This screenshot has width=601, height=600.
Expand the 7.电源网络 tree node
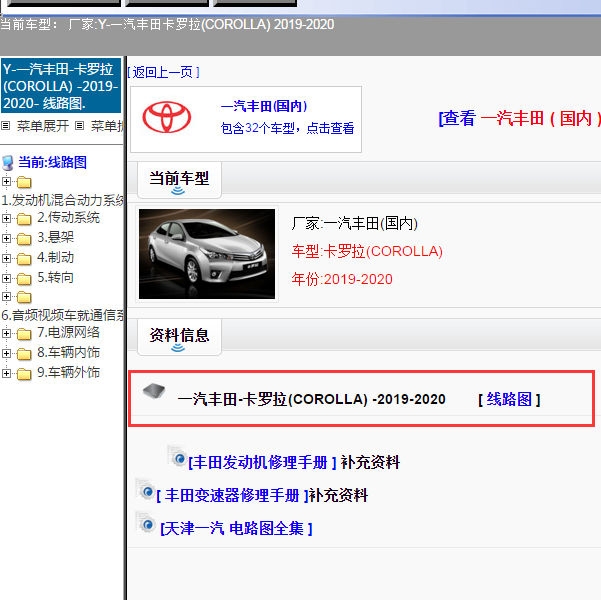6,334
